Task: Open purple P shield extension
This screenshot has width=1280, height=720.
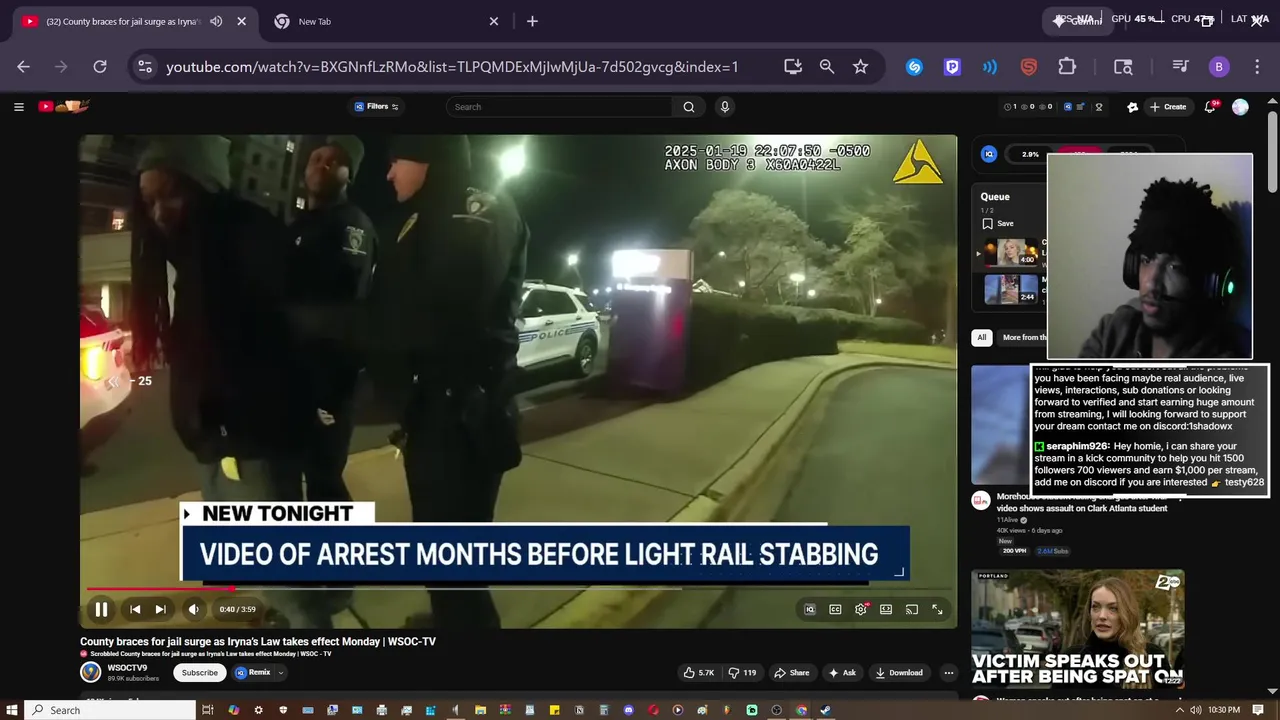Action: tap(952, 67)
